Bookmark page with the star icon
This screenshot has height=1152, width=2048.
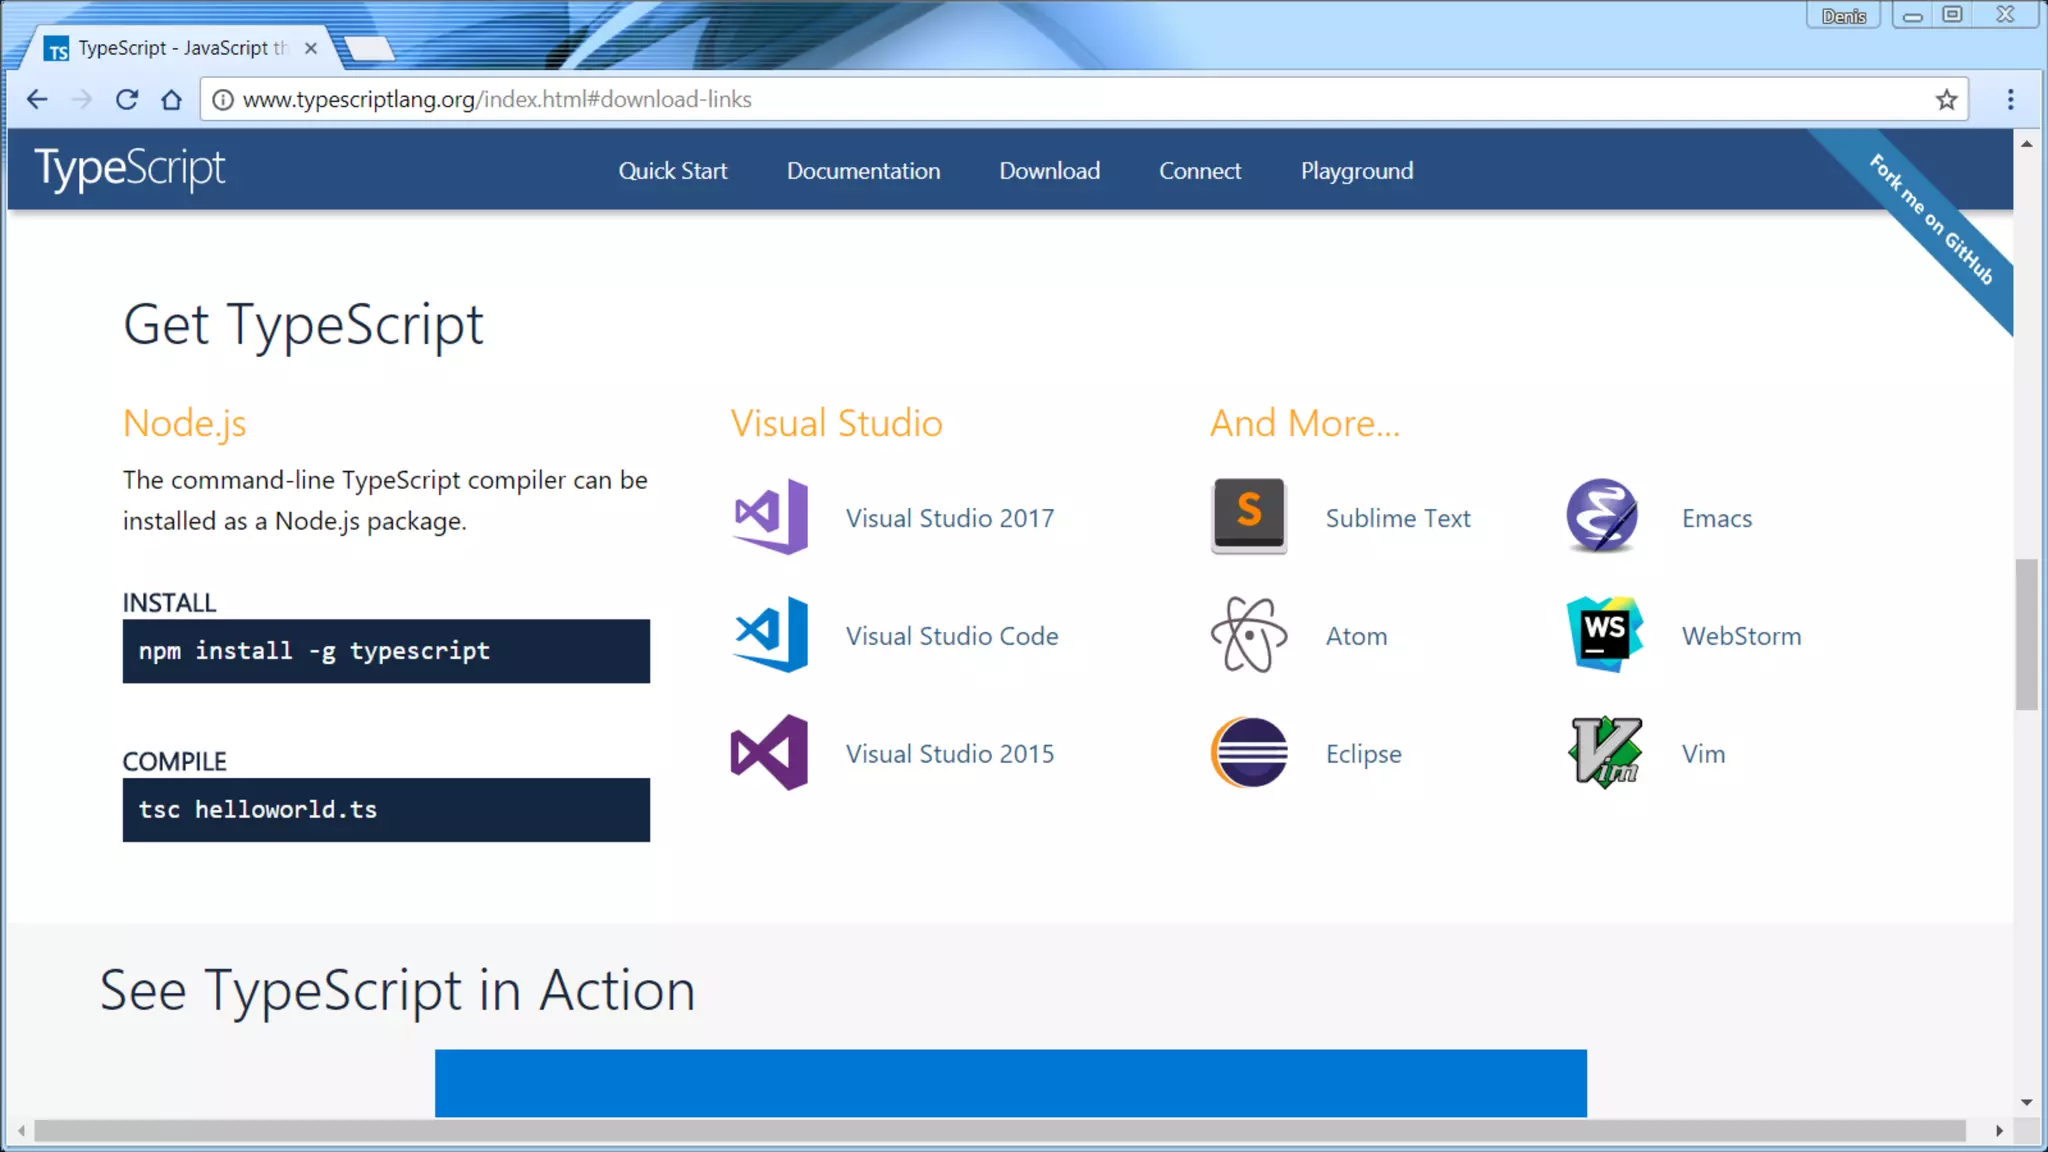pos(1946,100)
